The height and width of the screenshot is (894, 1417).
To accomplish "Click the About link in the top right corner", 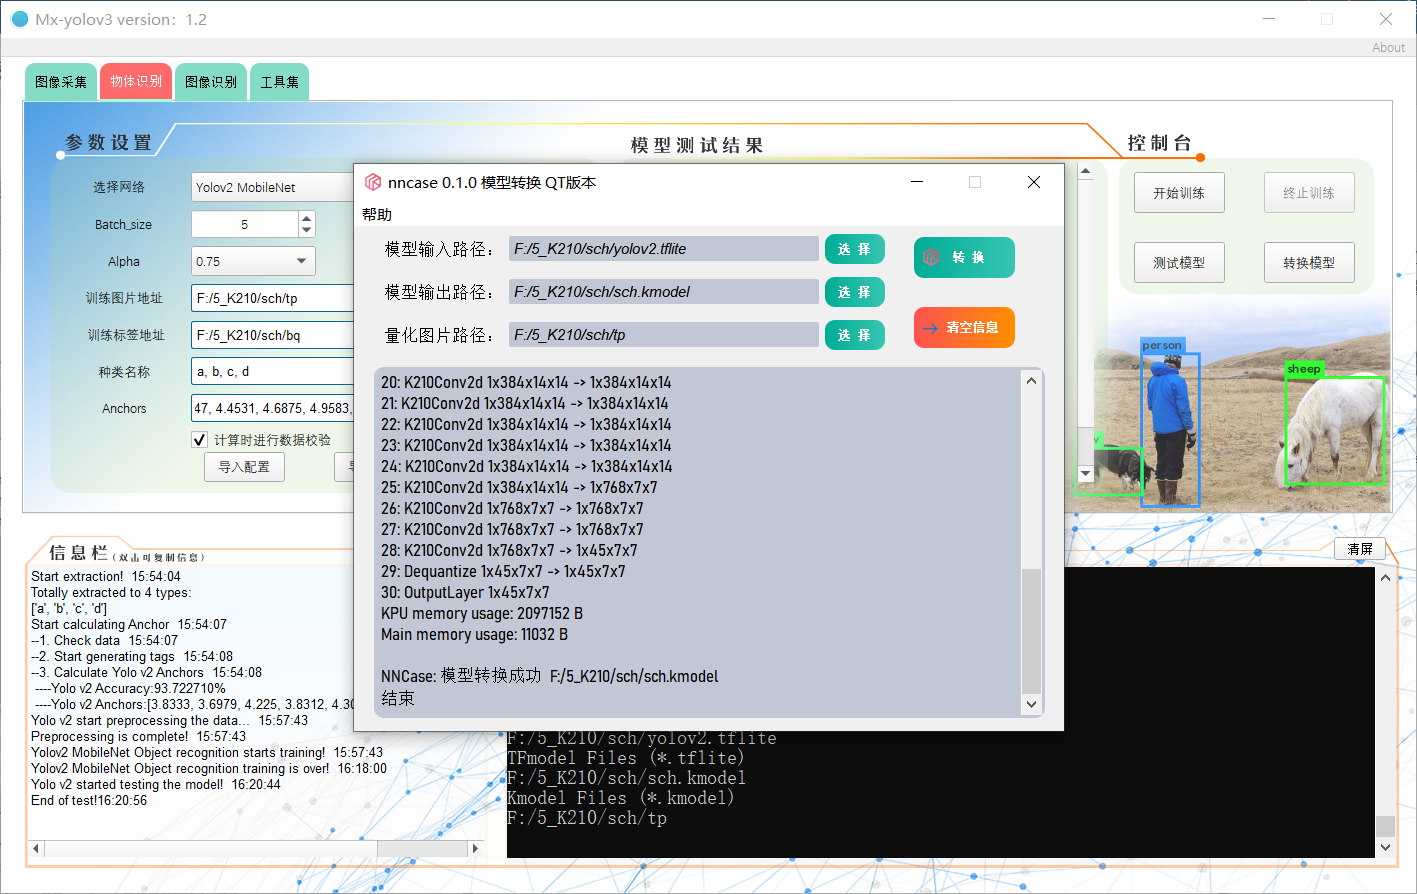I will [1388, 47].
